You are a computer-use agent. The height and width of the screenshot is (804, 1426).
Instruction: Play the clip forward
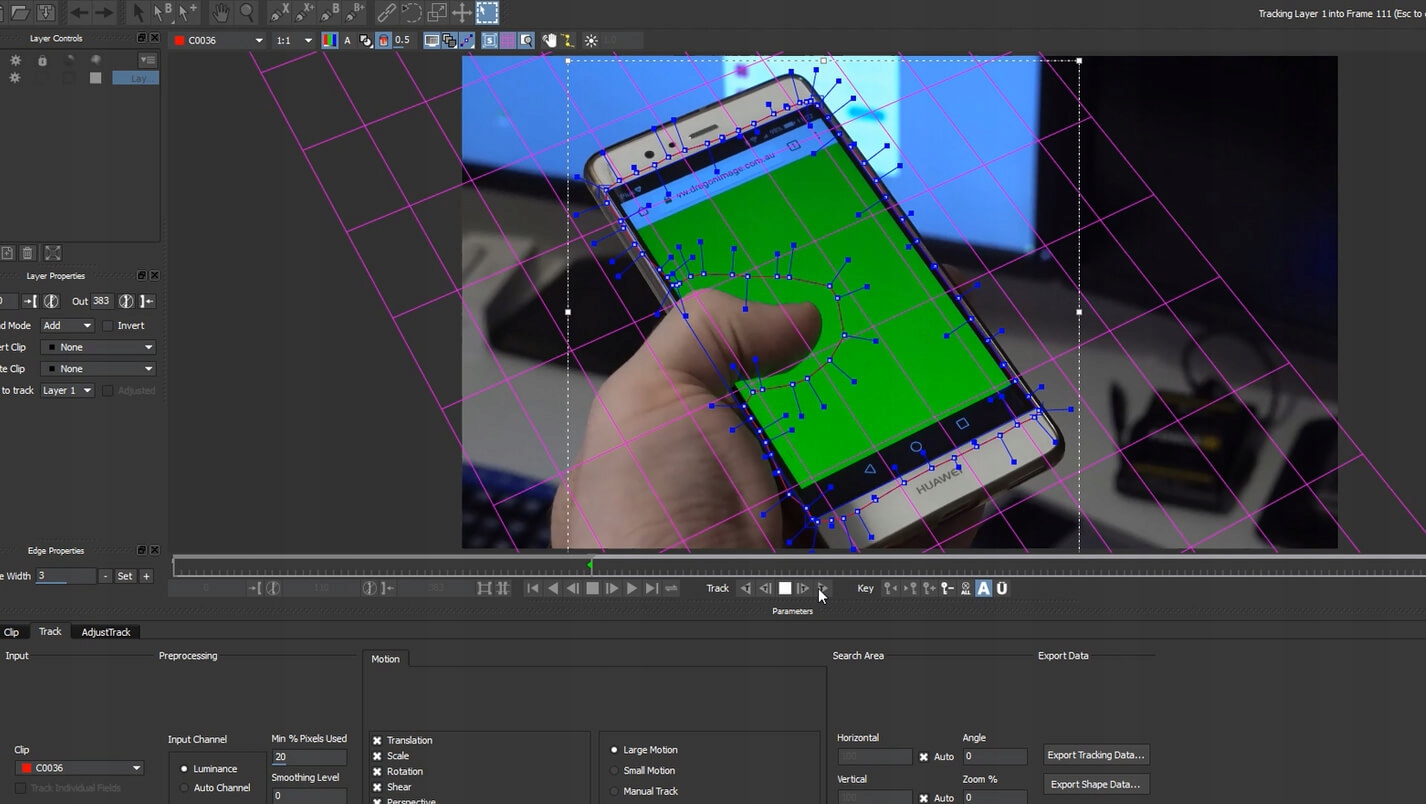coord(632,589)
